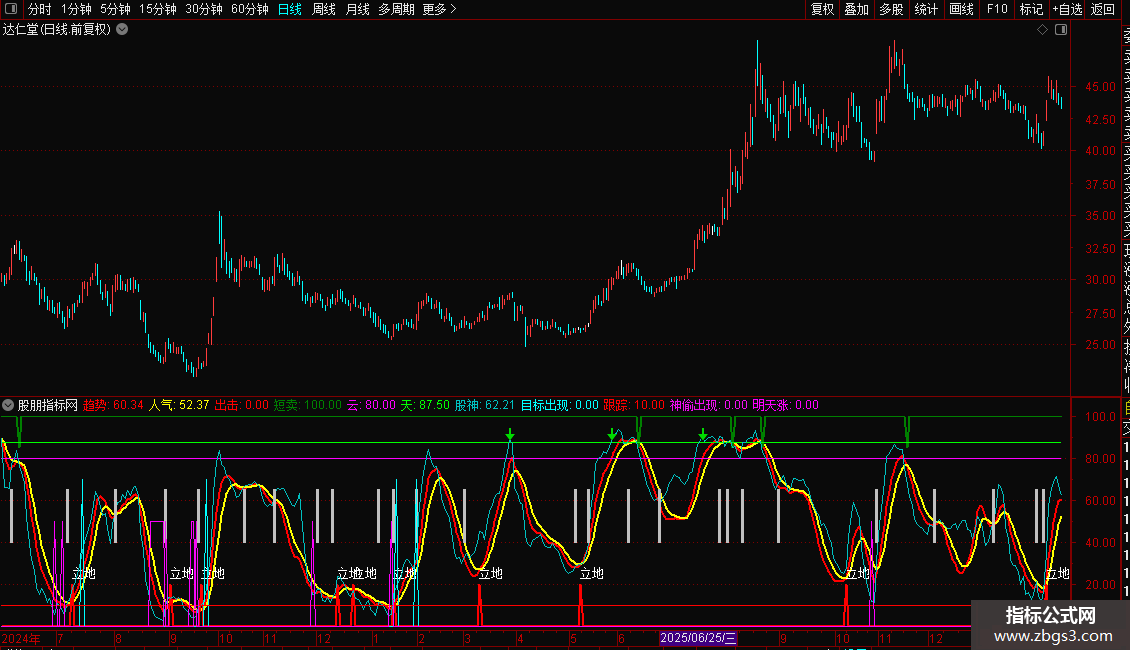Open the 叠加 overlay menu
The width and height of the screenshot is (1130, 650).
pos(856,9)
